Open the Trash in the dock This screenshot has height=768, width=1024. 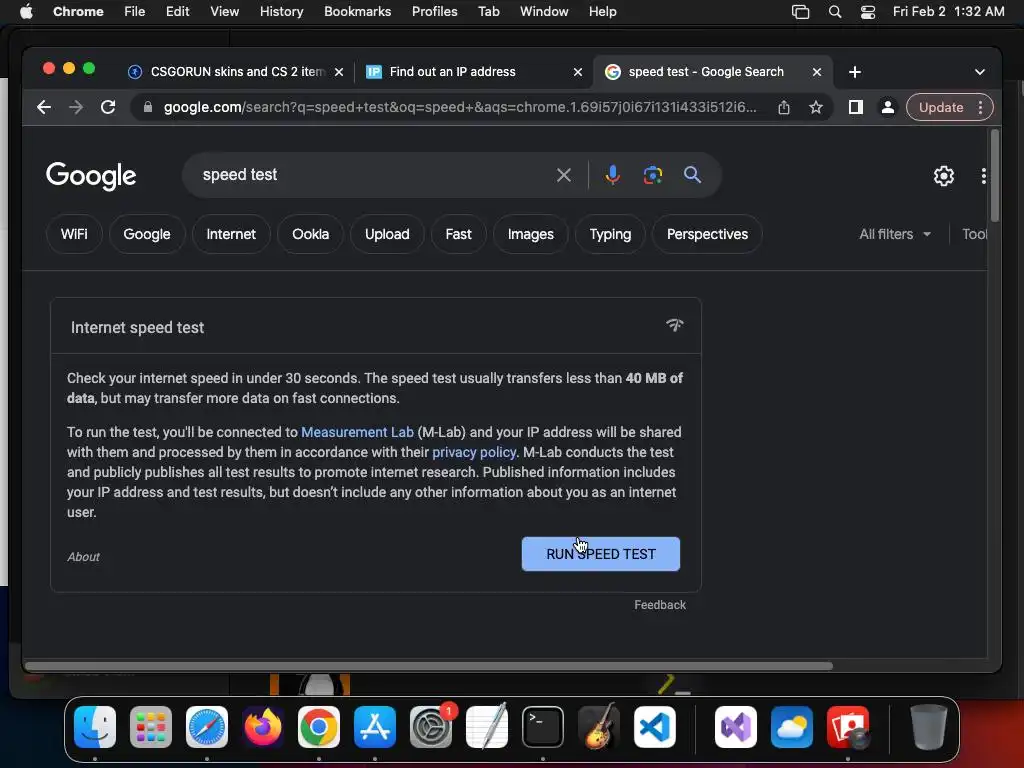pos(928,726)
